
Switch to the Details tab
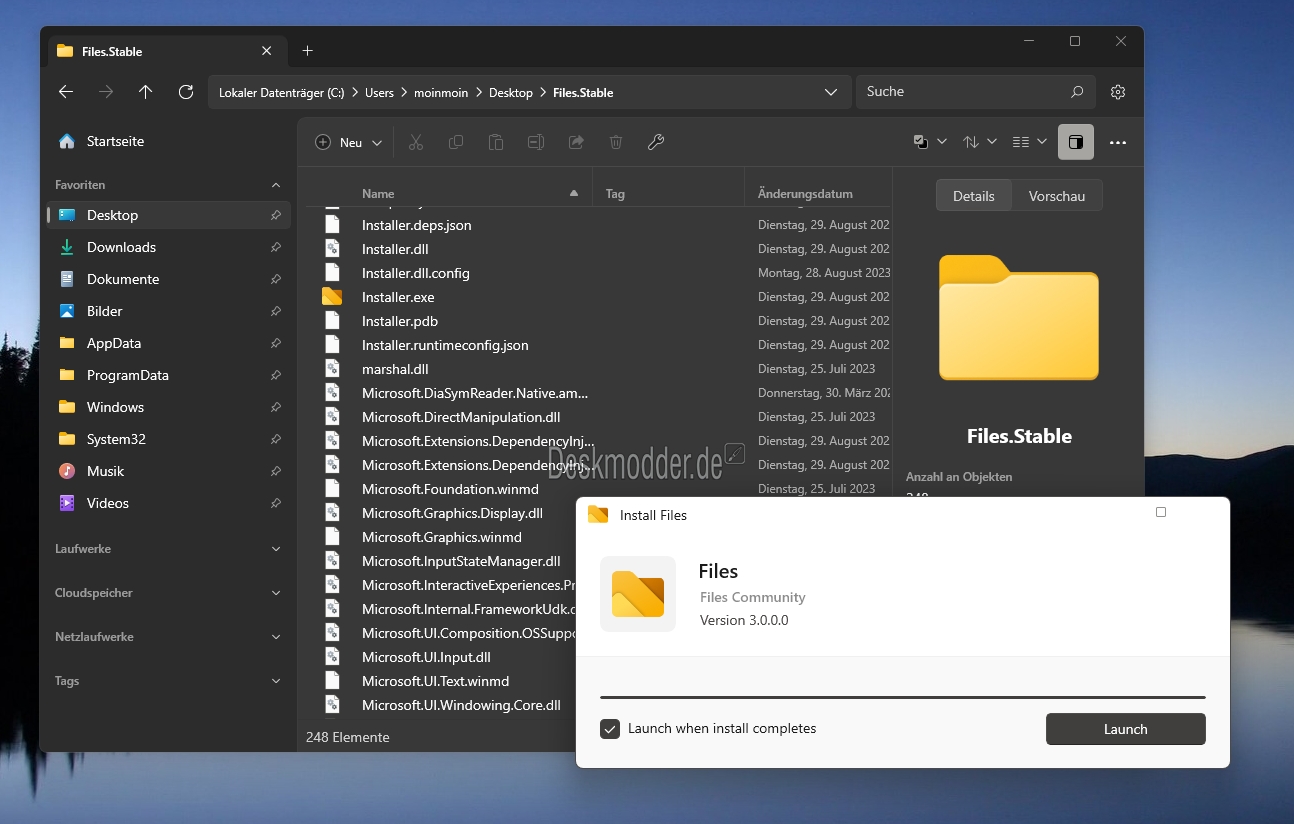tap(974, 196)
